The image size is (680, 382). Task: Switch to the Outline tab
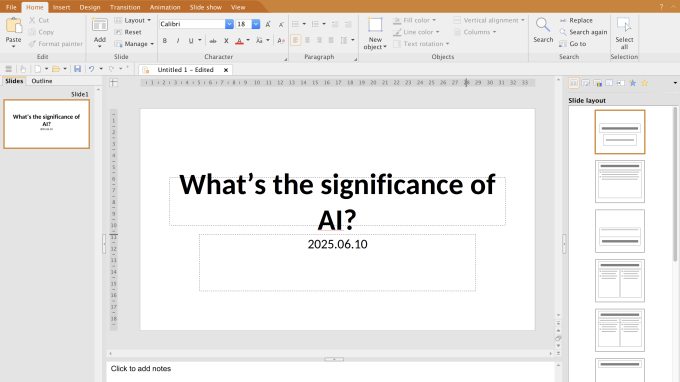pos(42,81)
